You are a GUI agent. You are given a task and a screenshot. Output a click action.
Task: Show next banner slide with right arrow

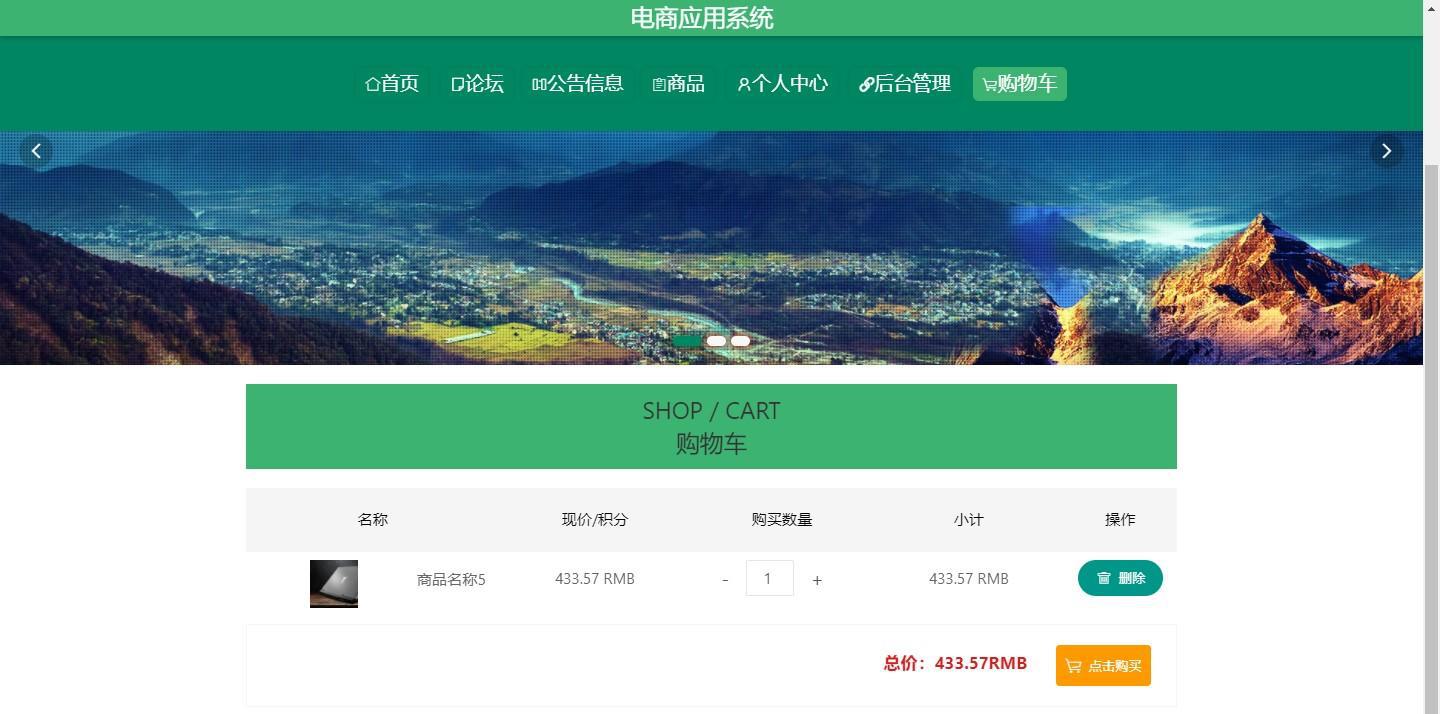click(1386, 151)
